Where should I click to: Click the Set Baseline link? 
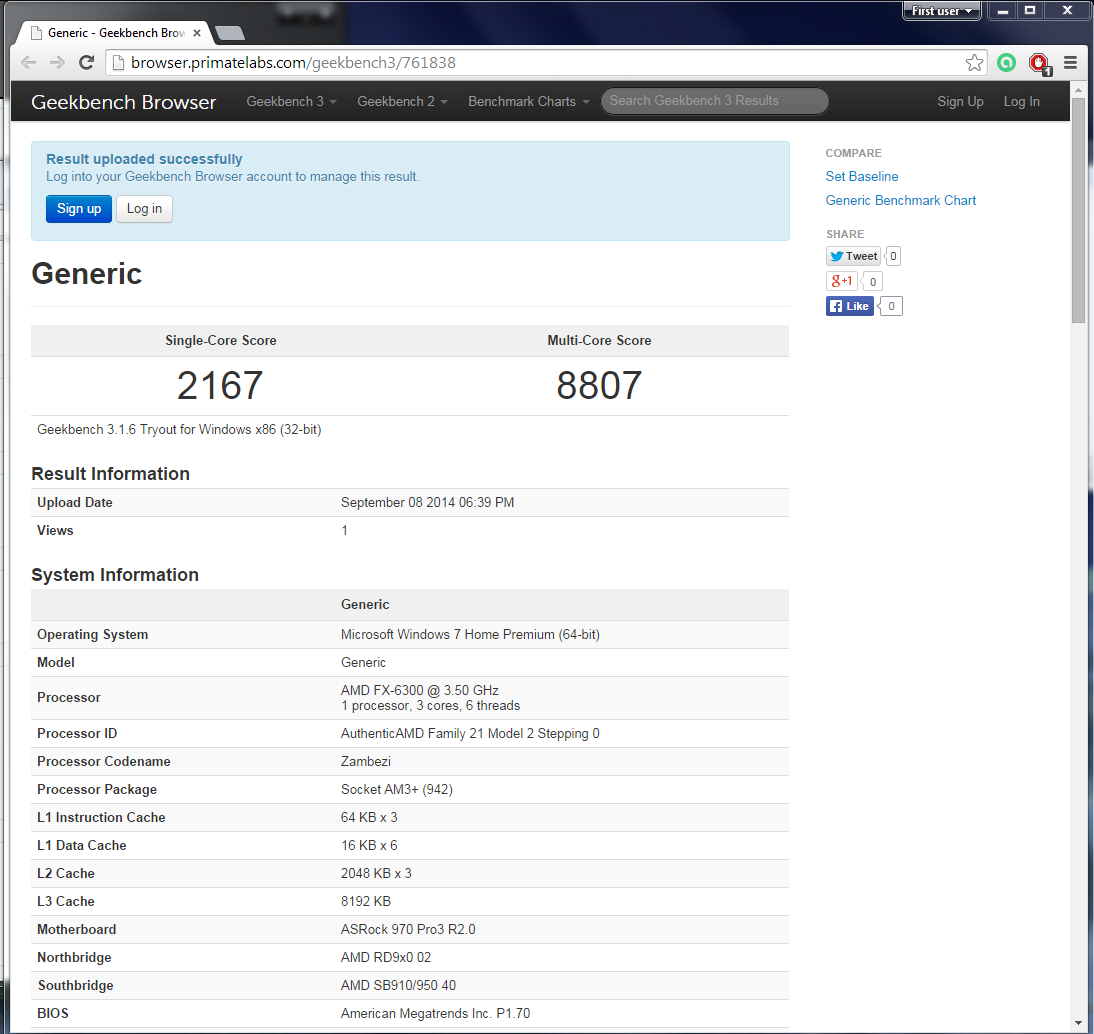coord(862,177)
